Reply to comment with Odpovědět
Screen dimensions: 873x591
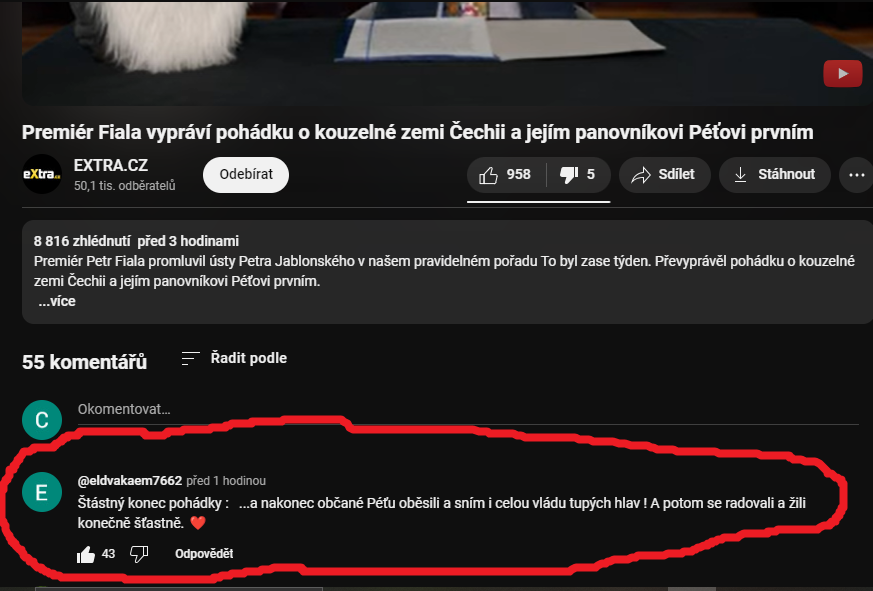tap(204, 554)
